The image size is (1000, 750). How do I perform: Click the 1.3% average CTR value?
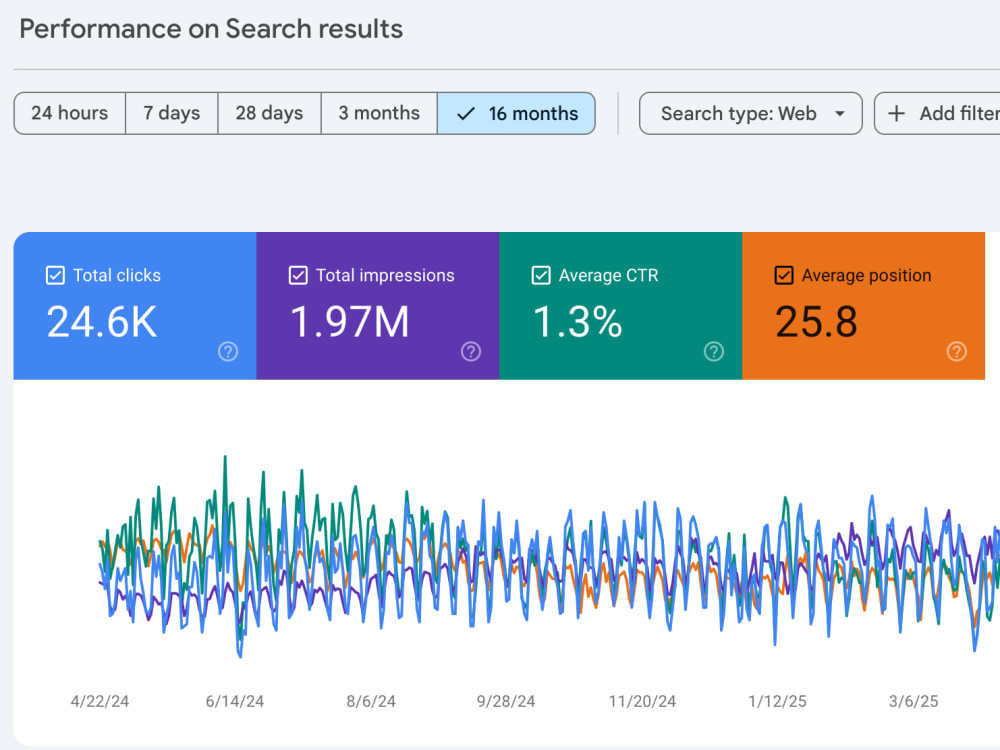click(577, 321)
